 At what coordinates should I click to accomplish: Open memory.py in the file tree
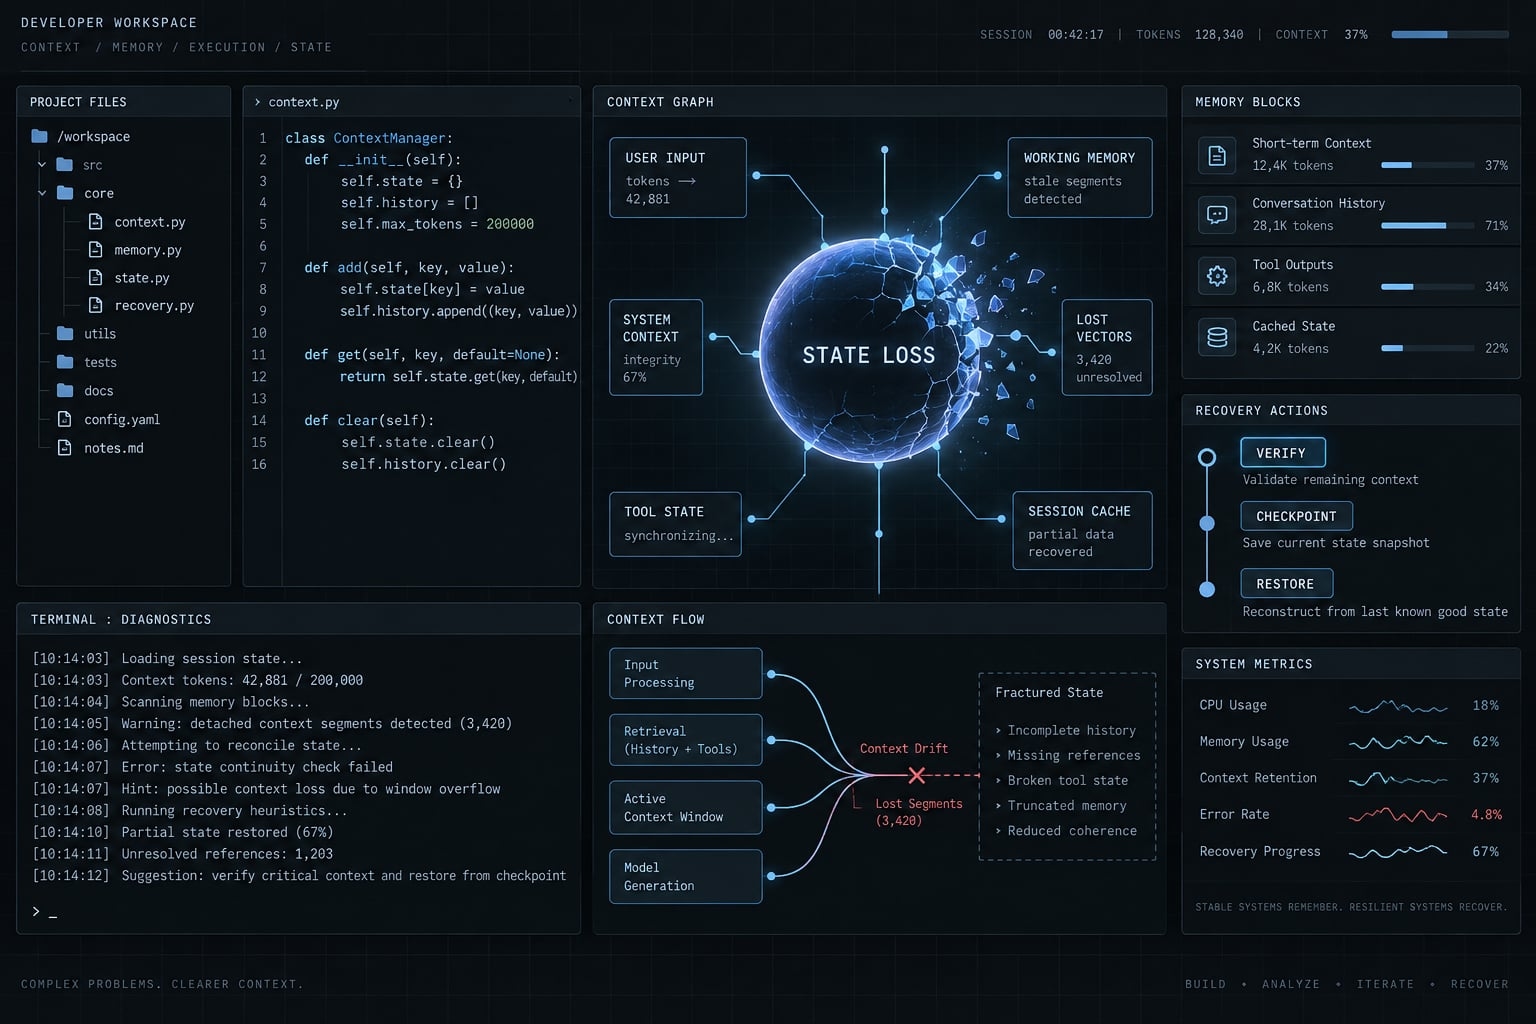pos(148,250)
